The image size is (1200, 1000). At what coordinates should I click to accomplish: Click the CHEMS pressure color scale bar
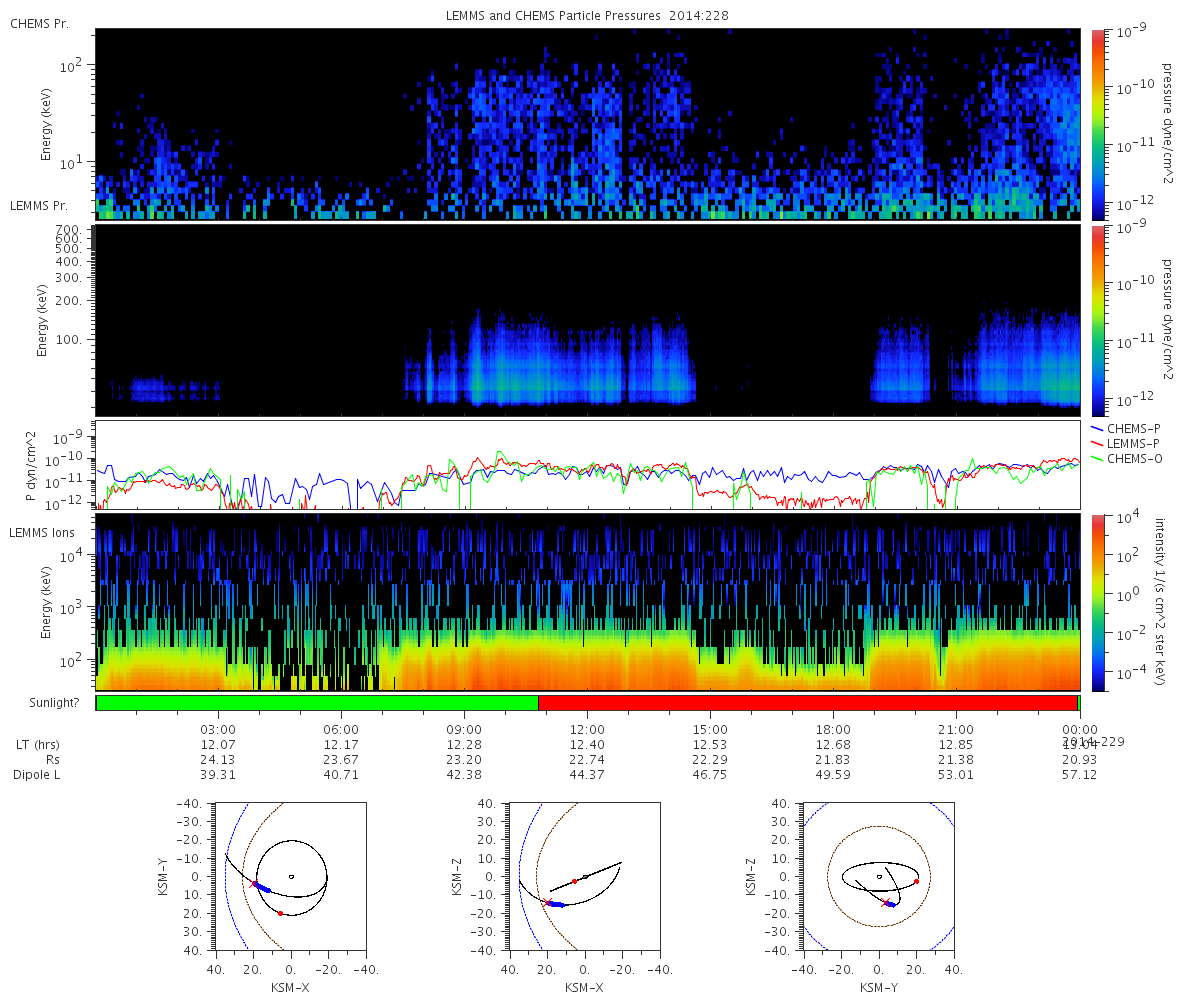pyautogui.click(x=1097, y=124)
